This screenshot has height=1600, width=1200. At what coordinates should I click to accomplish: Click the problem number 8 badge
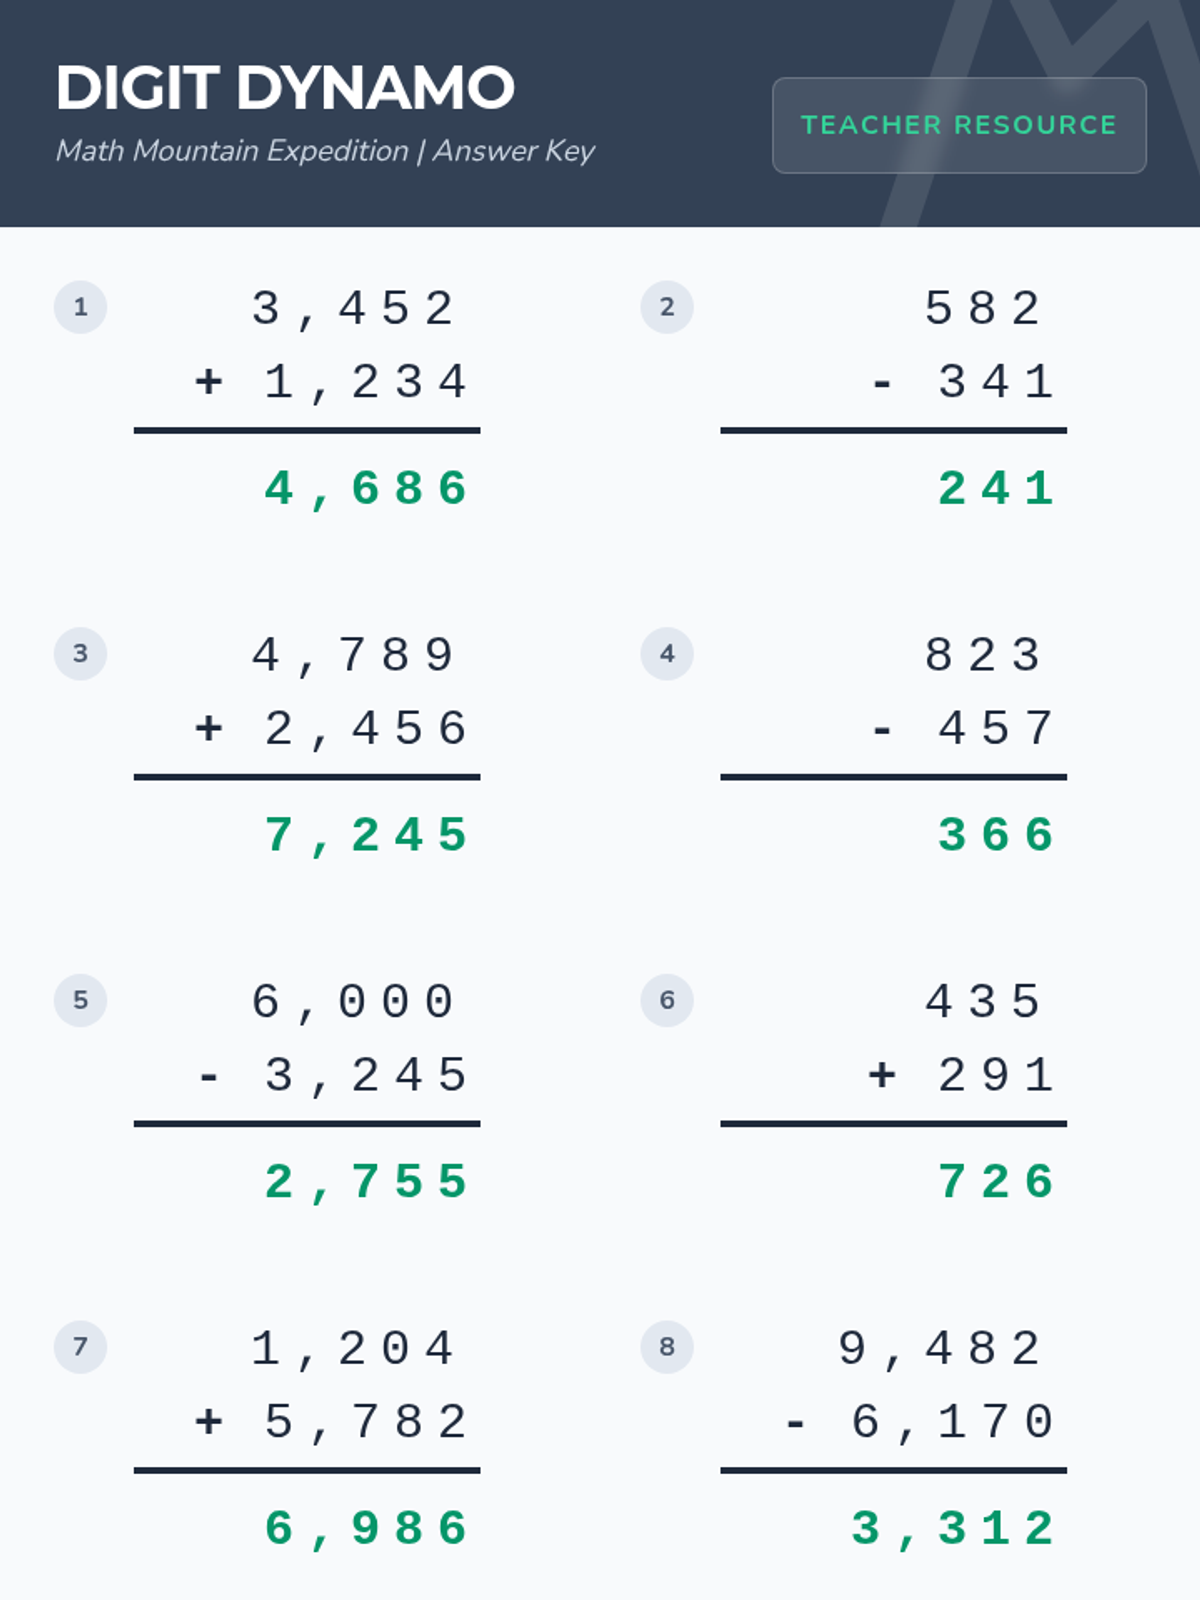point(667,1347)
